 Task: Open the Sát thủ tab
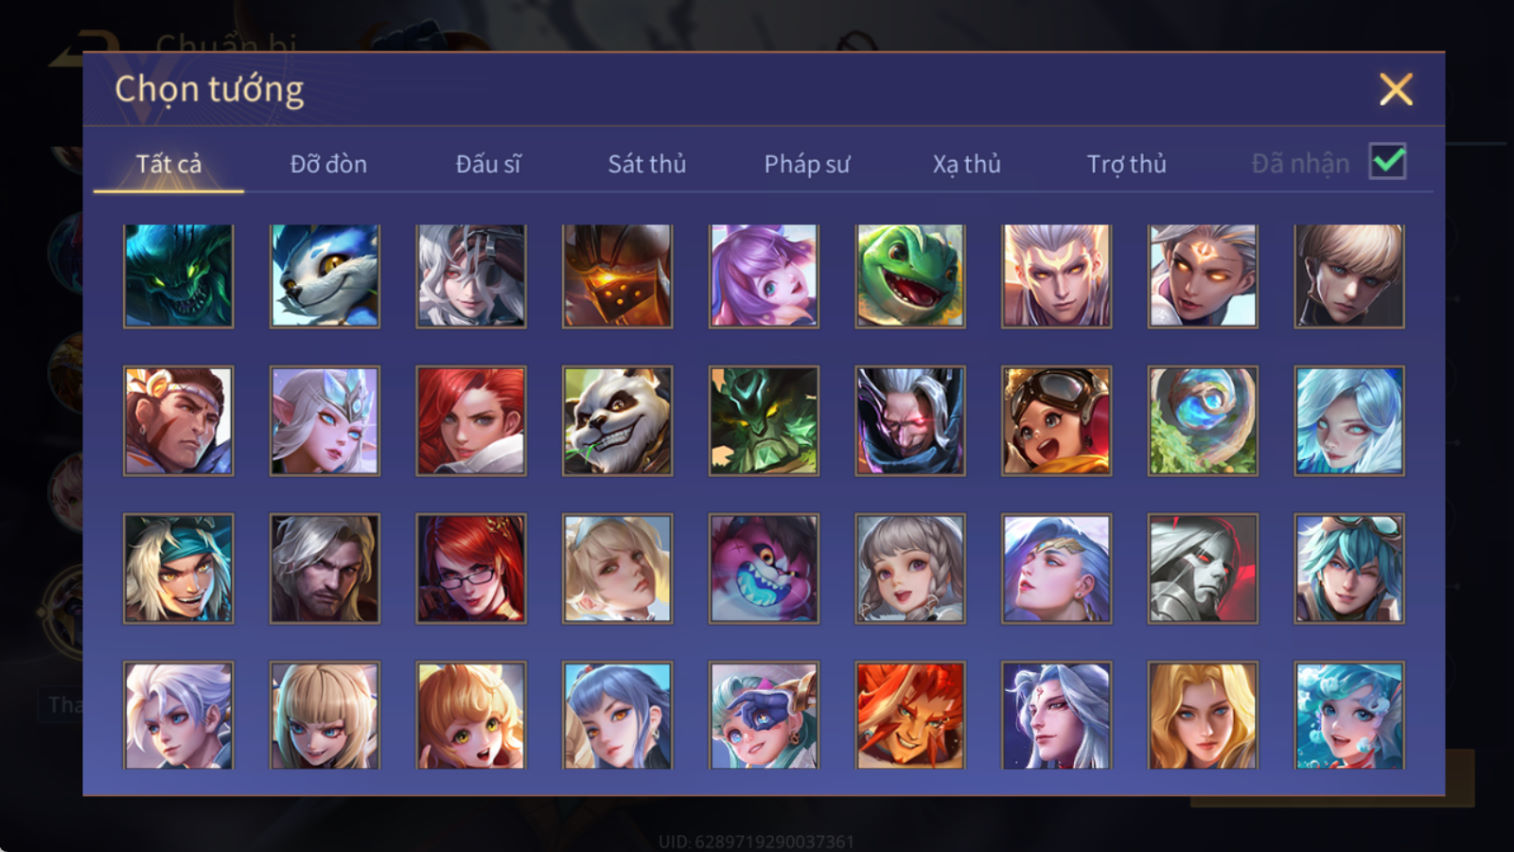(647, 164)
